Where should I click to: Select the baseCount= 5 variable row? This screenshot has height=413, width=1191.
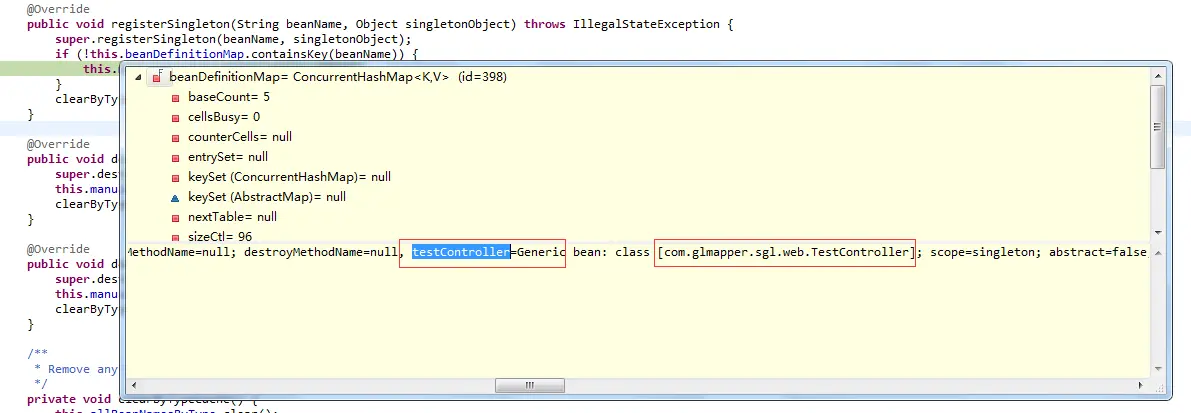(x=229, y=97)
